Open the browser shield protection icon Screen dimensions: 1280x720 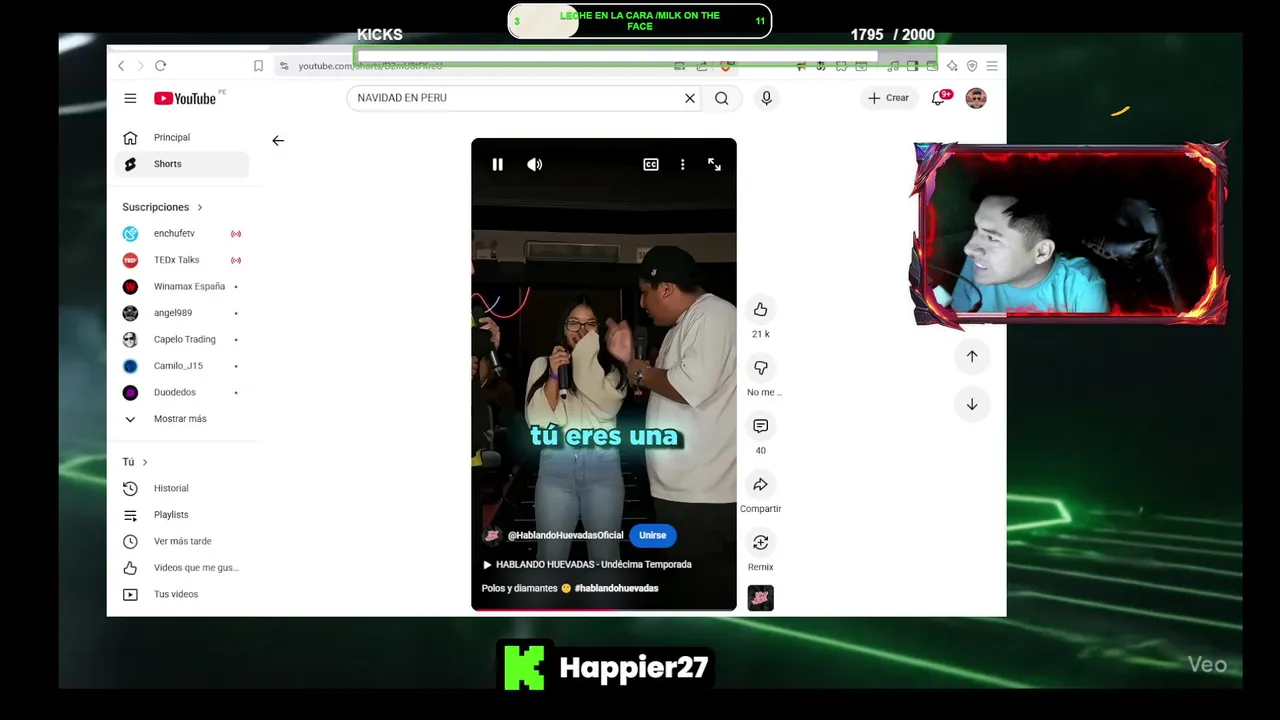pos(972,66)
